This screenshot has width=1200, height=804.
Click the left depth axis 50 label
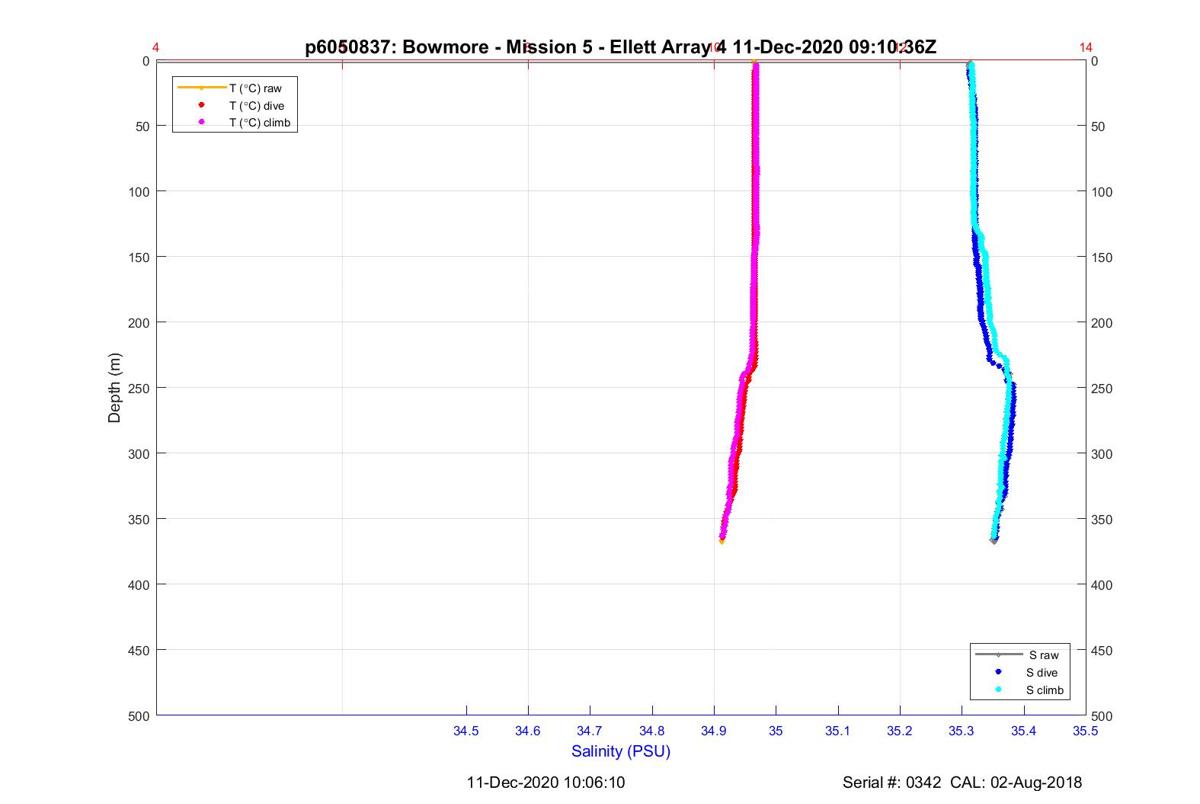click(x=142, y=126)
